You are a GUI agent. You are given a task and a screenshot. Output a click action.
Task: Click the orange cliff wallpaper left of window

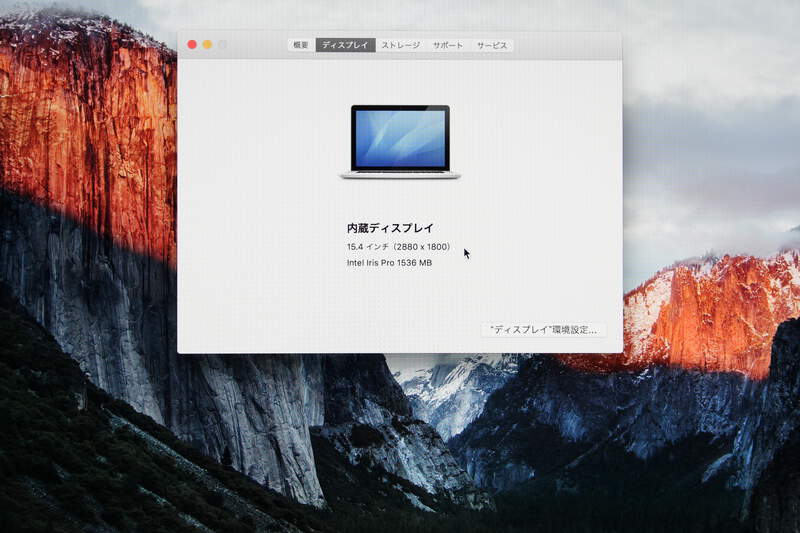(x=90, y=130)
